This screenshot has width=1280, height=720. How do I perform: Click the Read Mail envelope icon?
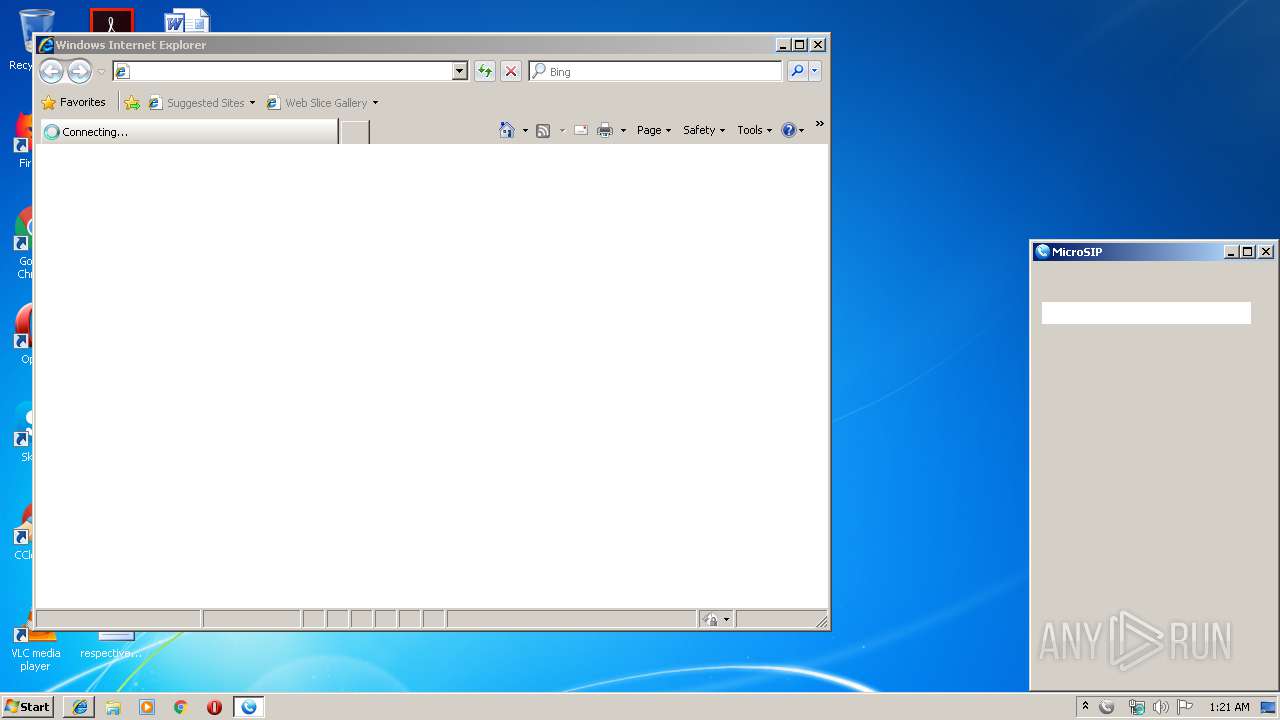[580, 130]
